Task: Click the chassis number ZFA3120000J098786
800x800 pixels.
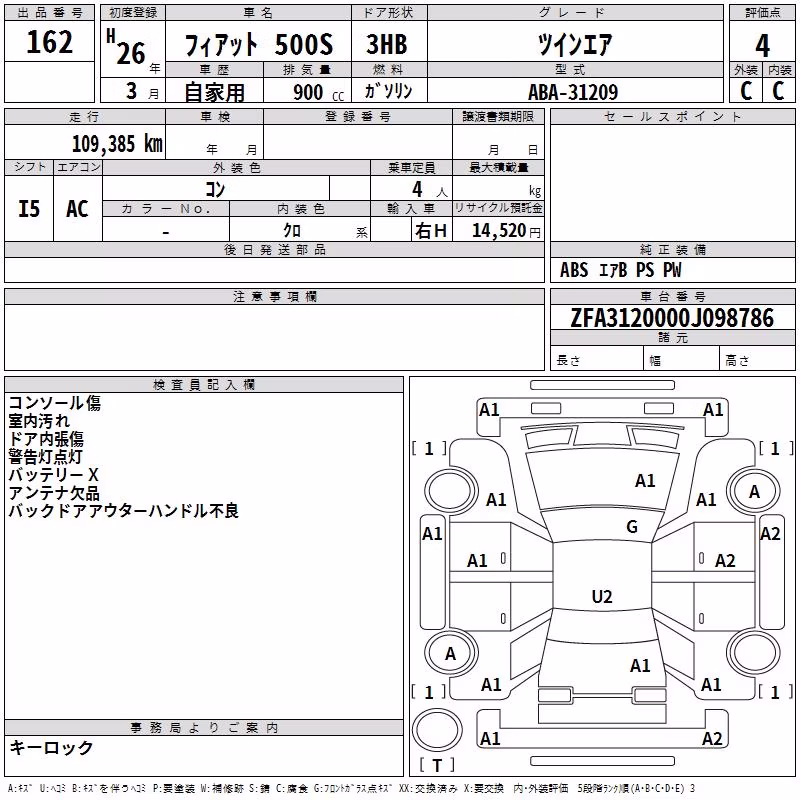Action: point(672,318)
